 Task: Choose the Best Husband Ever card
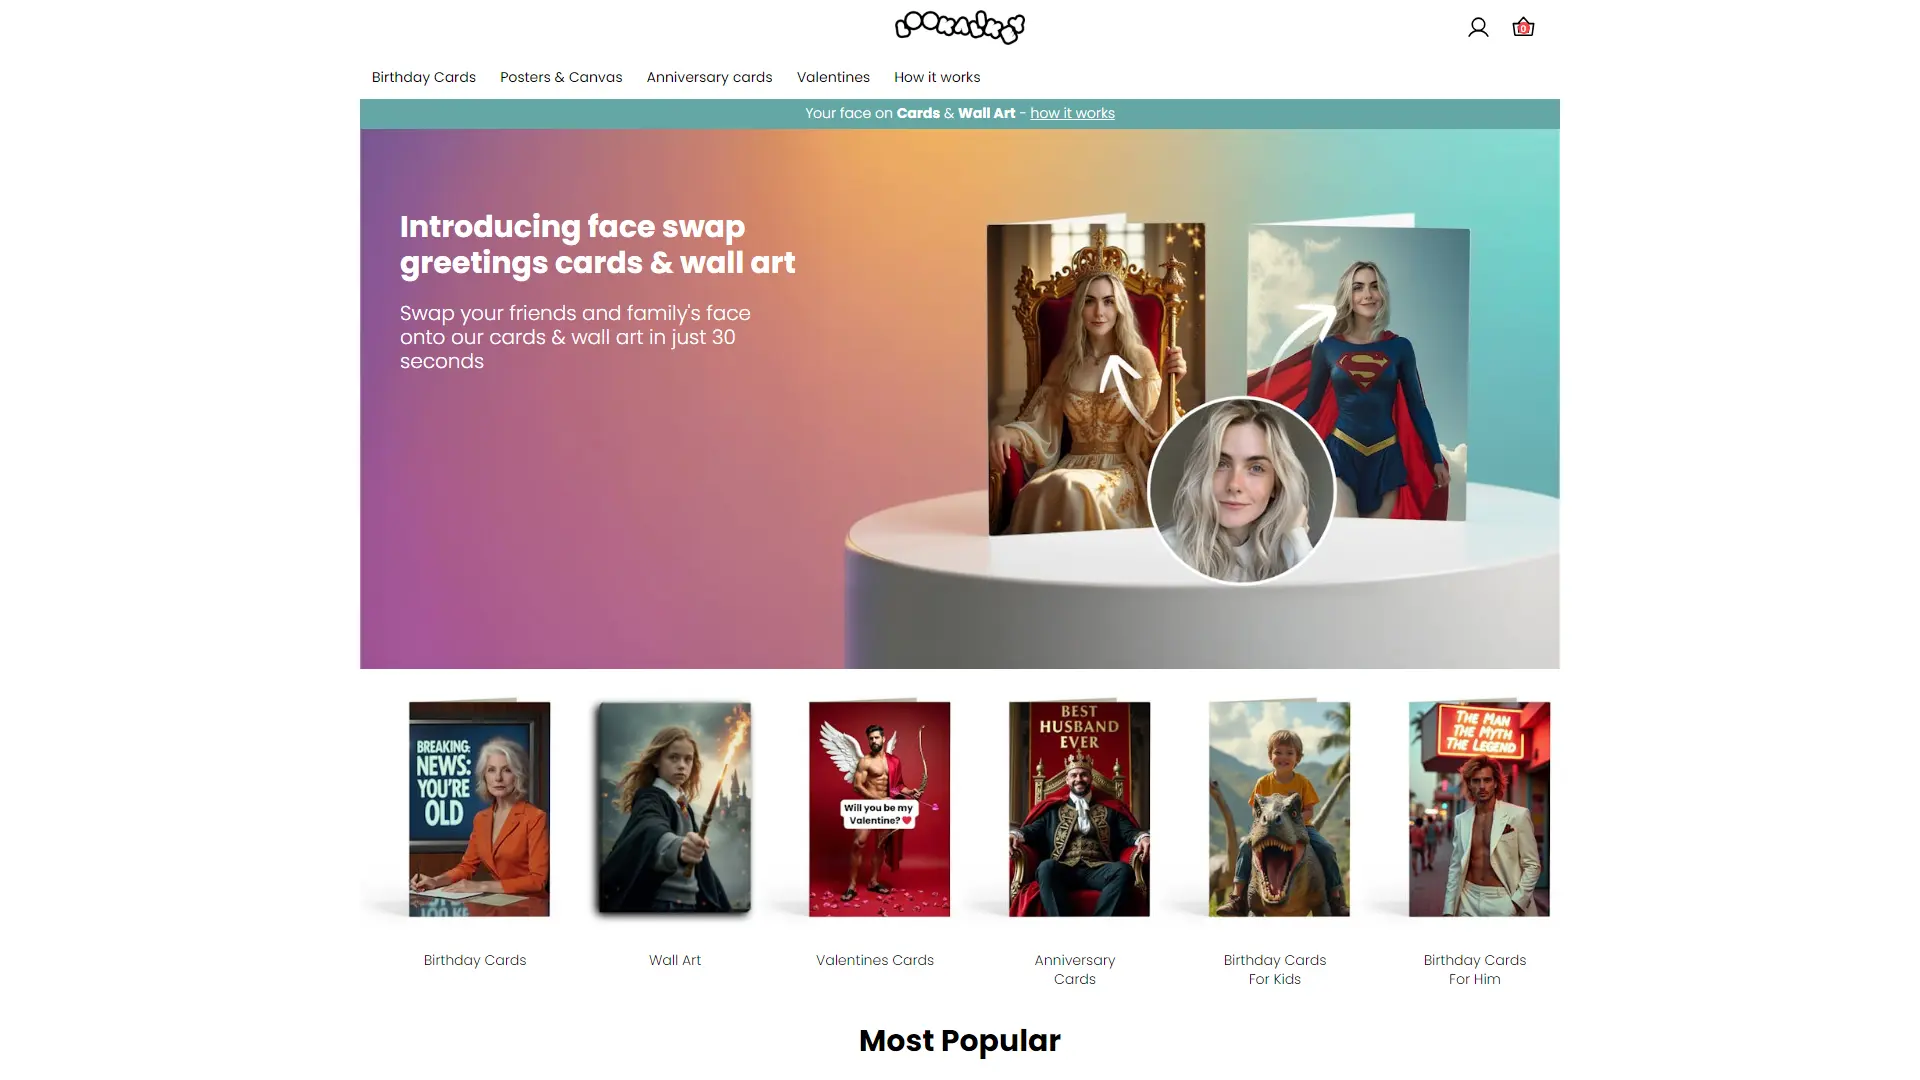(x=1079, y=809)
